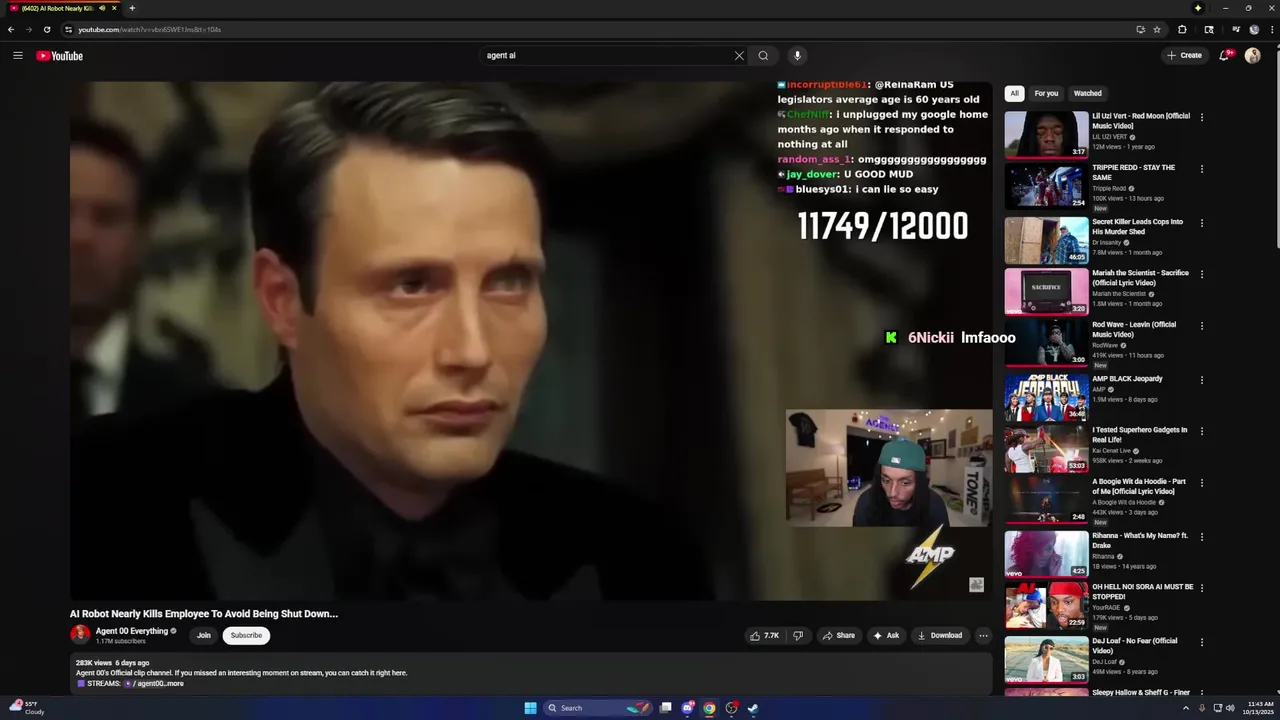Open browser extensions puzzle icon
Screen dimensions: 1280x720
(x=1182, y=29)
